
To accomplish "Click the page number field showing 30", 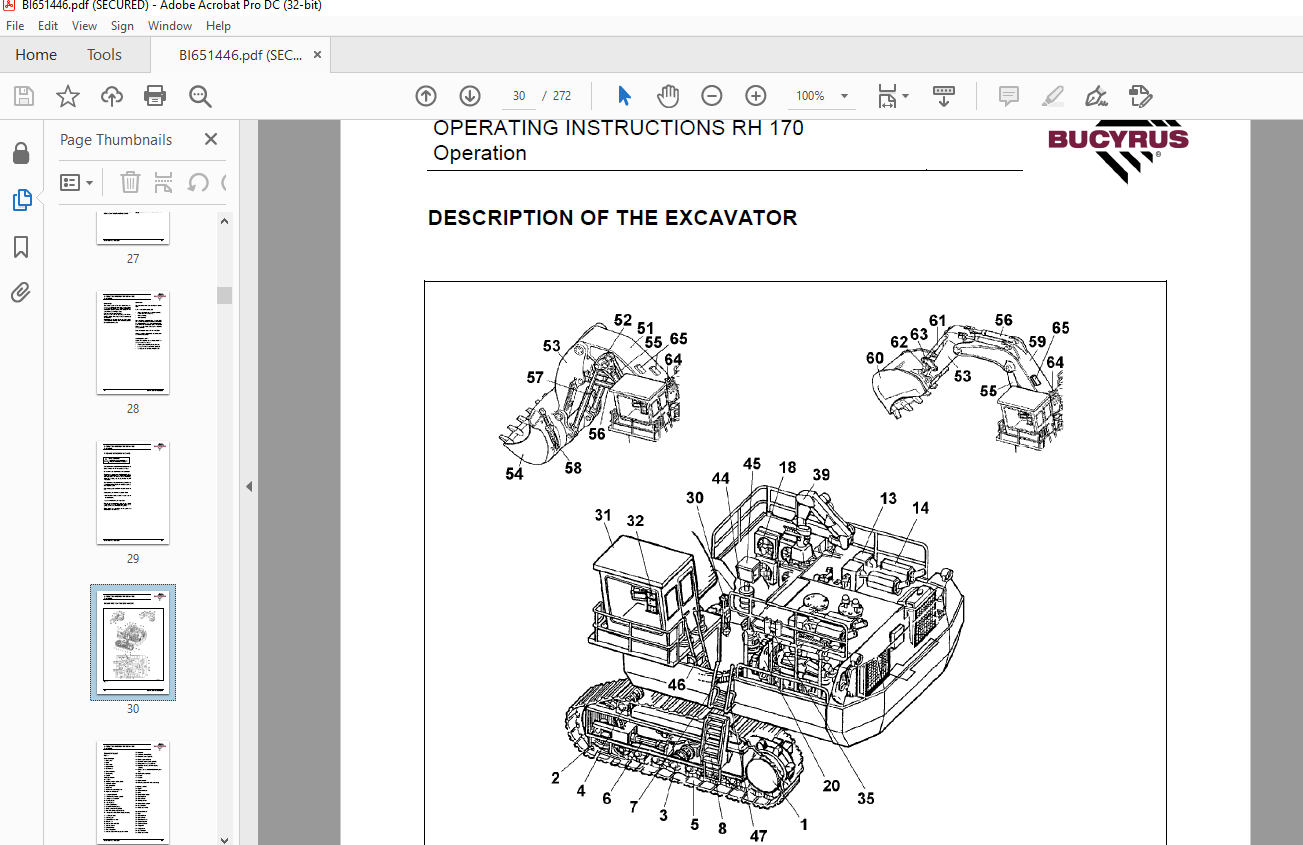I will pyautogui.click(x=519, y=96).
